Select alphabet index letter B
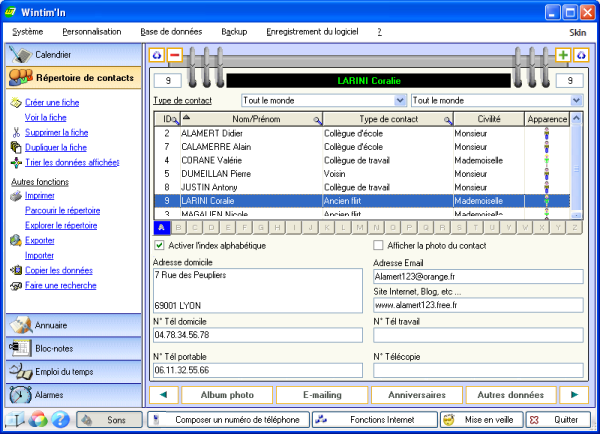Image resolution: width=600 pixels, height=434 pixels. [178, 228]
